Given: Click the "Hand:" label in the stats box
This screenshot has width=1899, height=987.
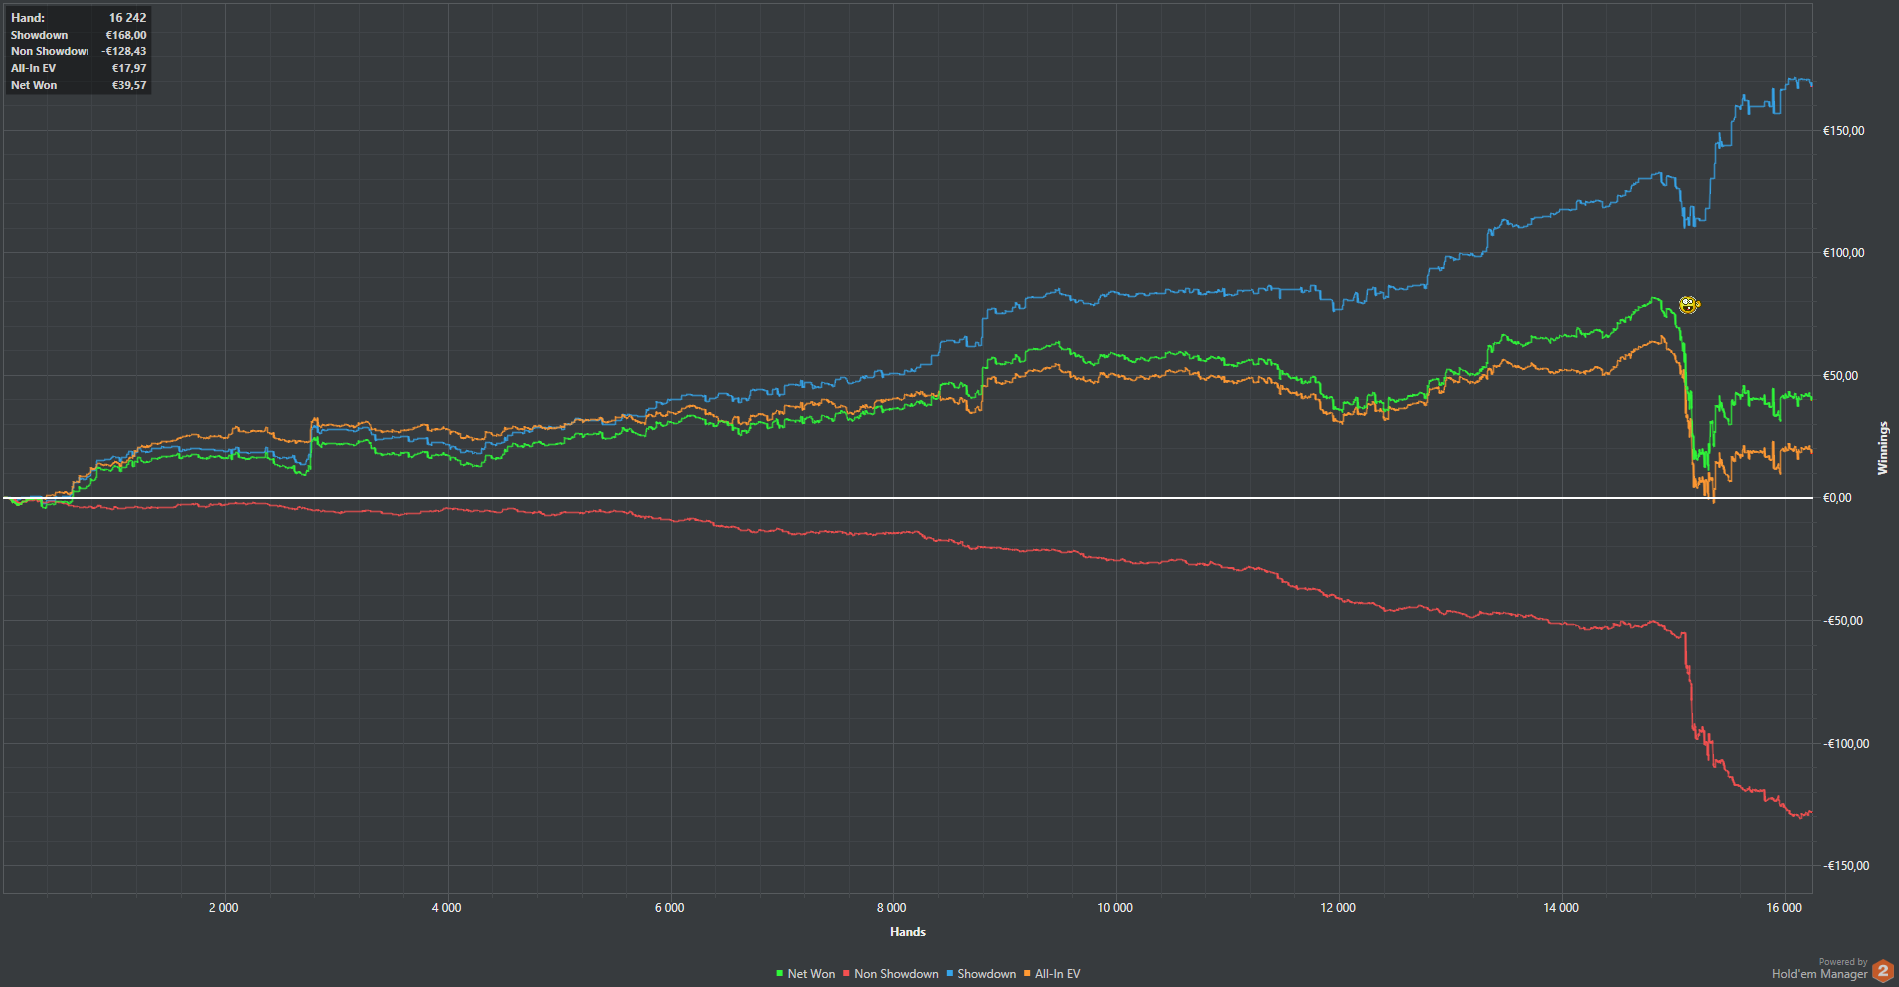Looking at the screenshot, I should tap(28, 18).
